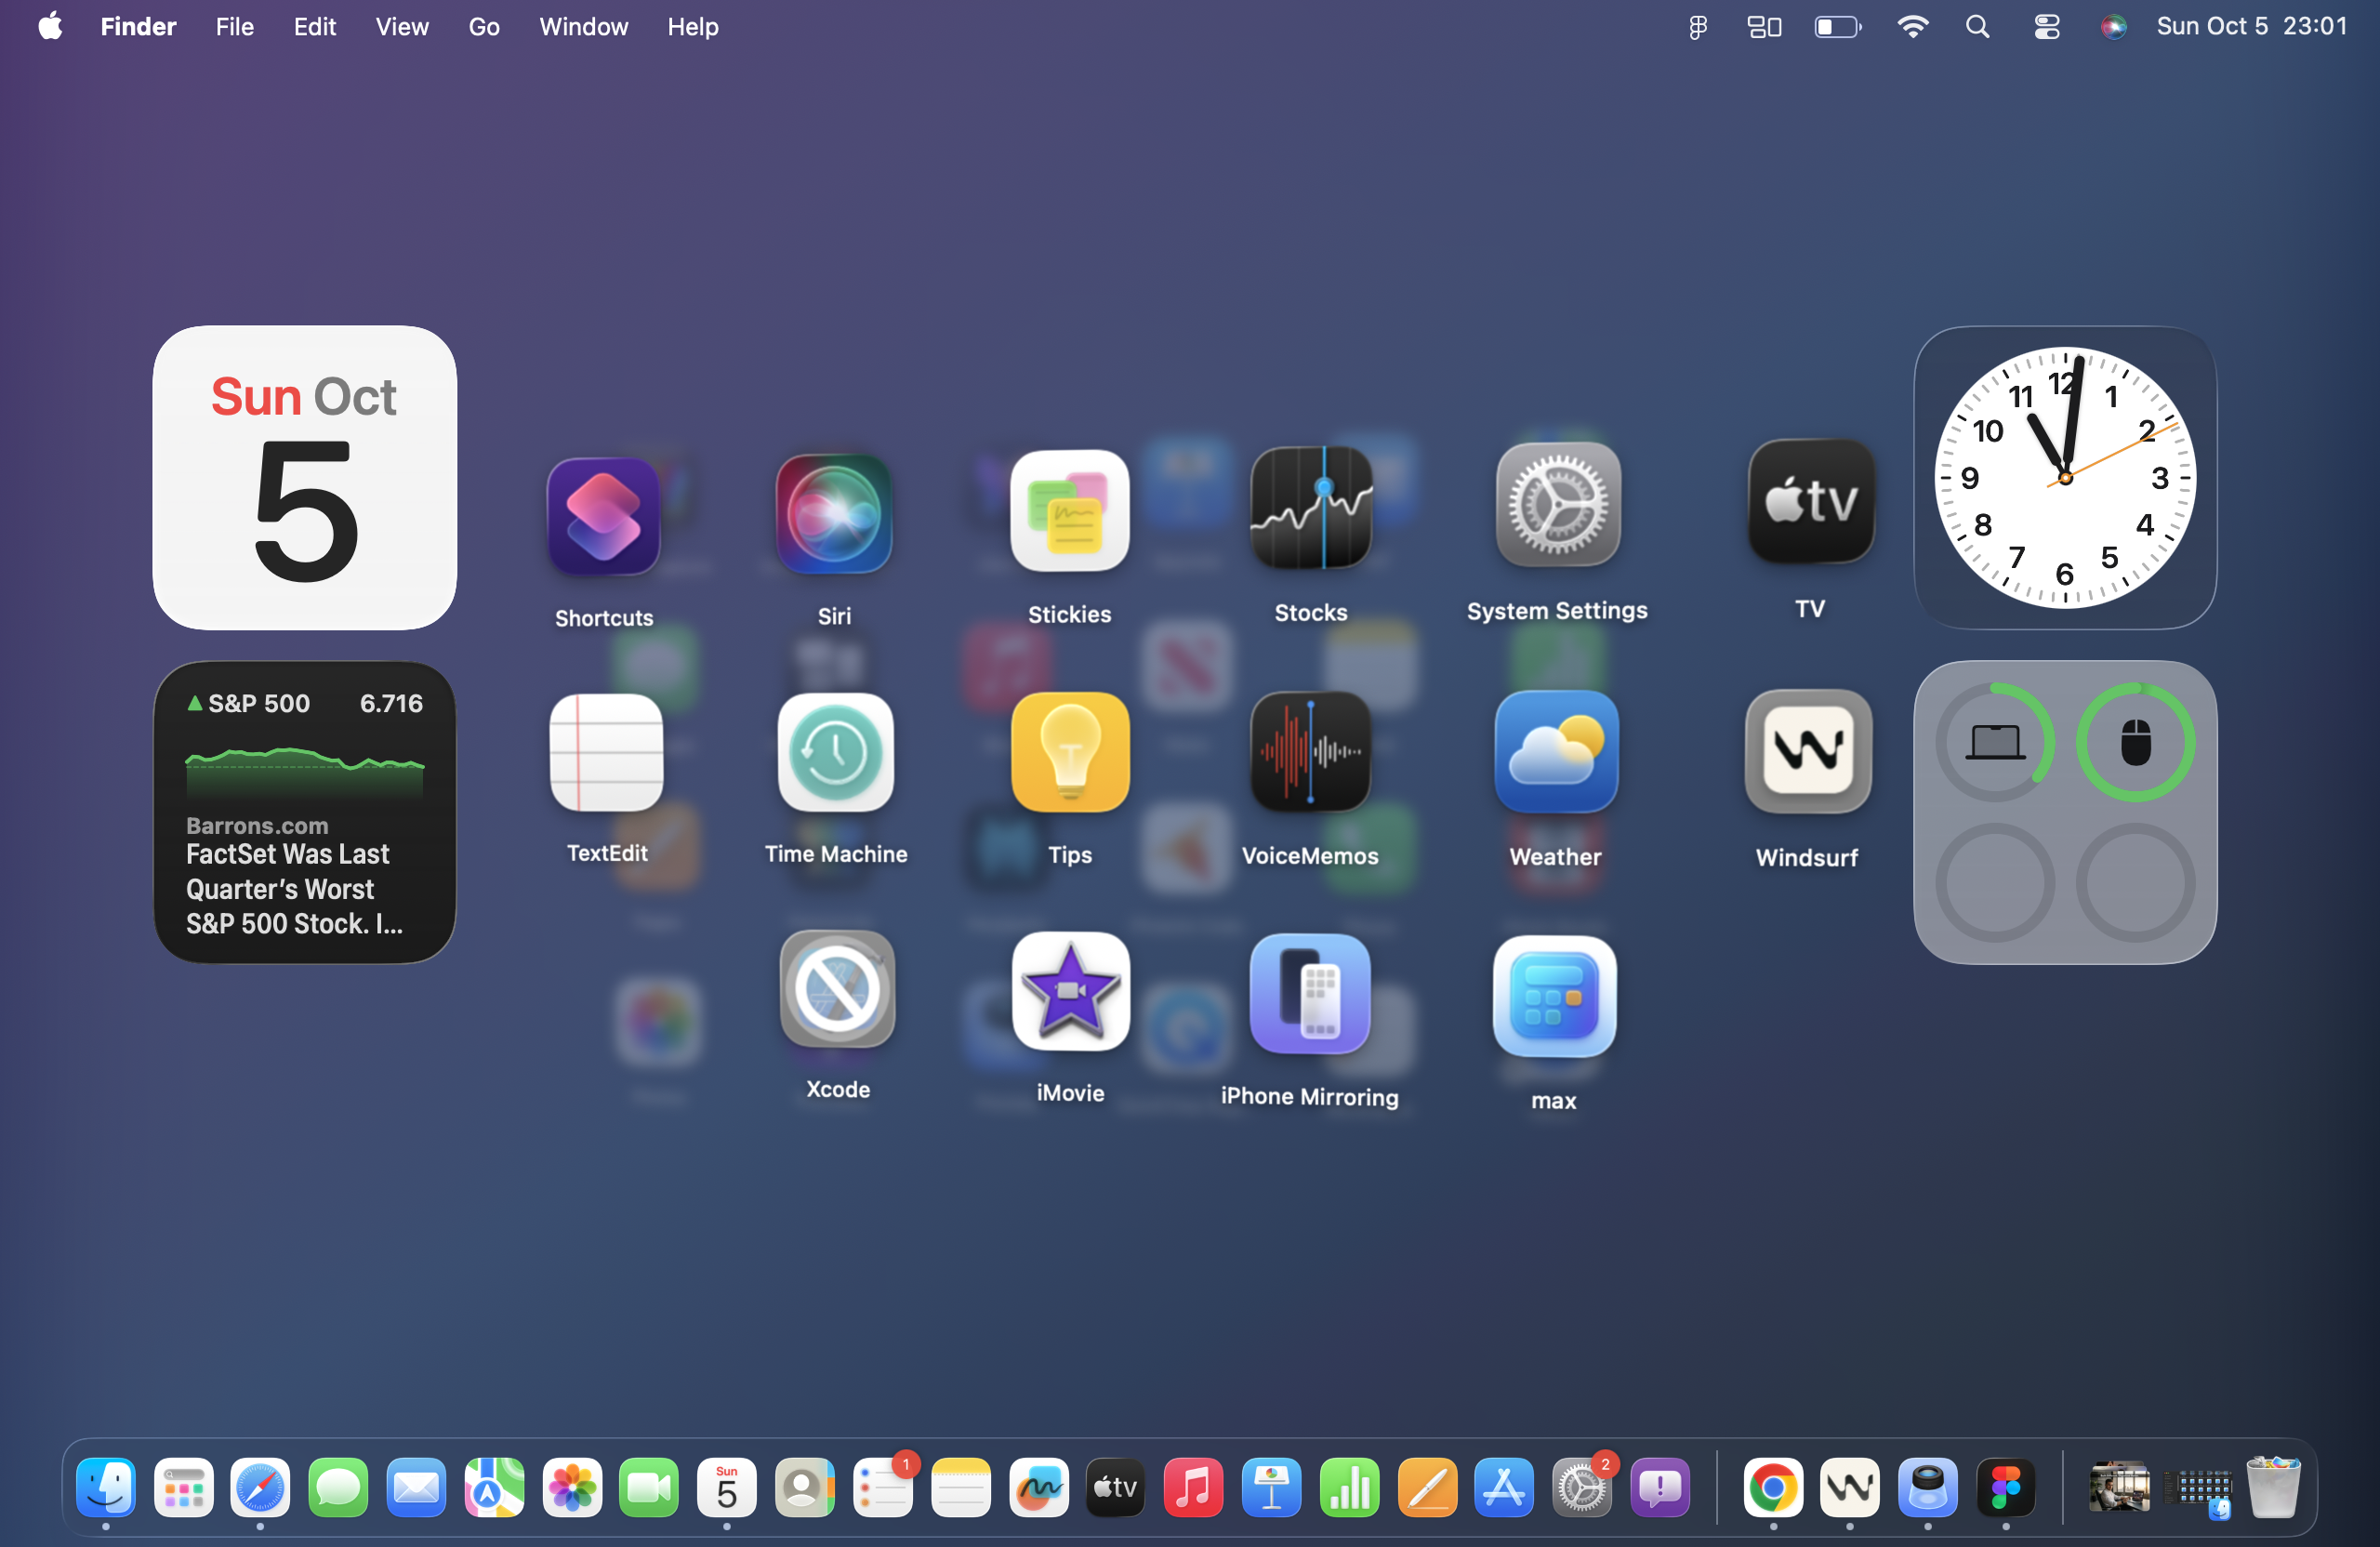Open the Shortcuts app in Launchpad

[x=603, y=516]
